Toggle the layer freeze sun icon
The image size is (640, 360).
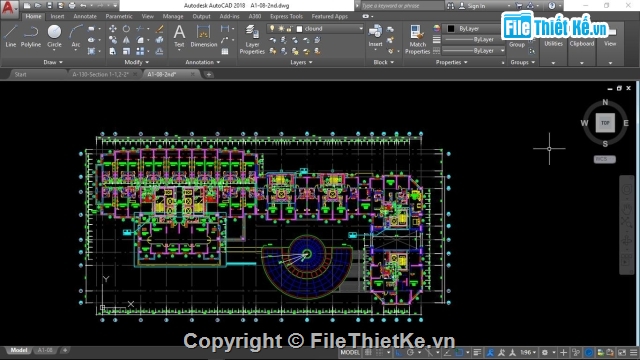tap(281, 29)
